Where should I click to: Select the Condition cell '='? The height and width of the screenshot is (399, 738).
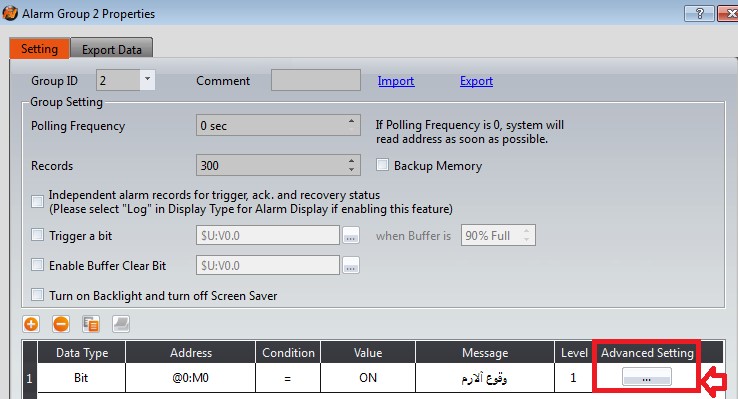(x=288, y=377)
